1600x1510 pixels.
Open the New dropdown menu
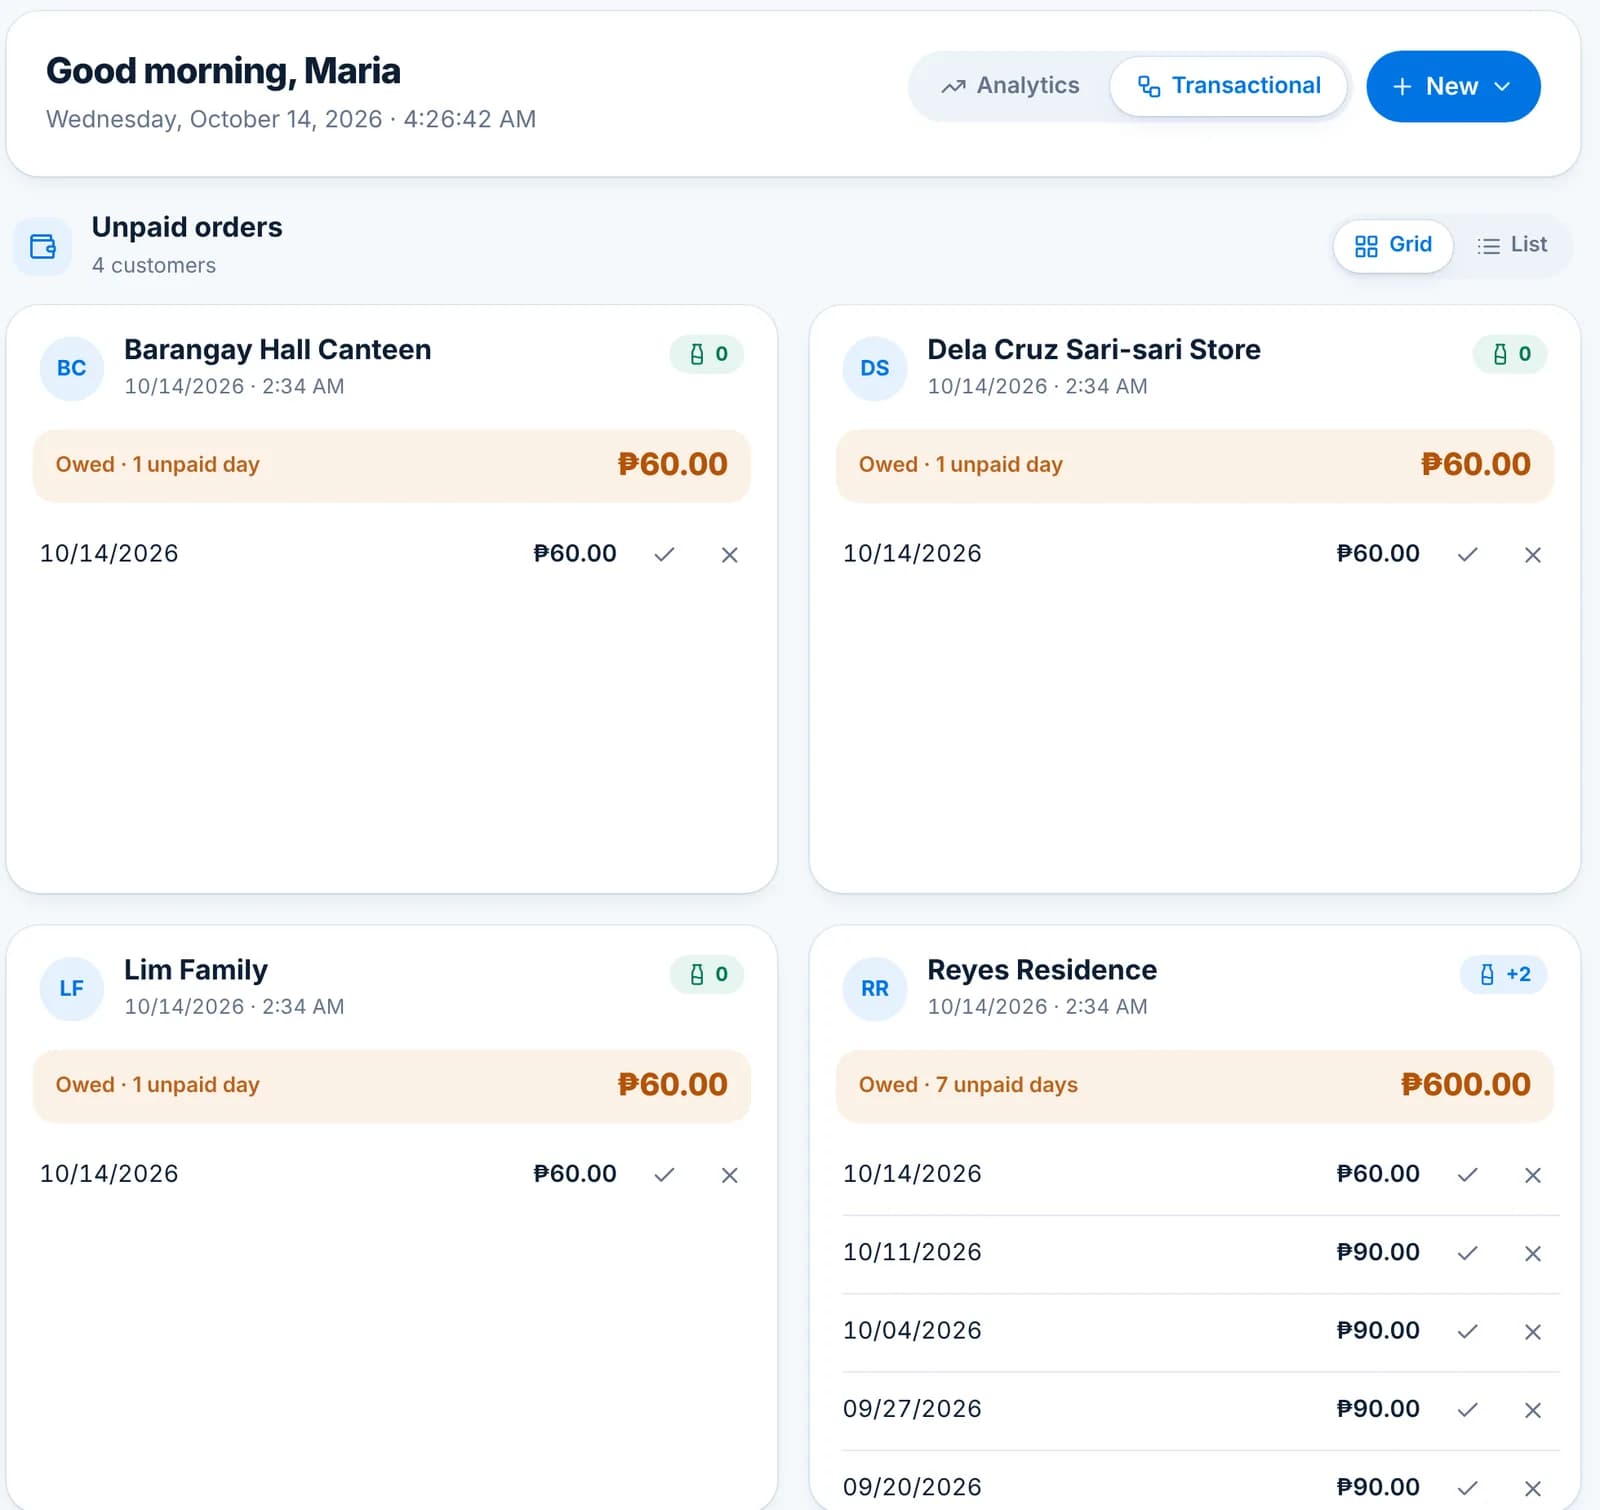1452,86
